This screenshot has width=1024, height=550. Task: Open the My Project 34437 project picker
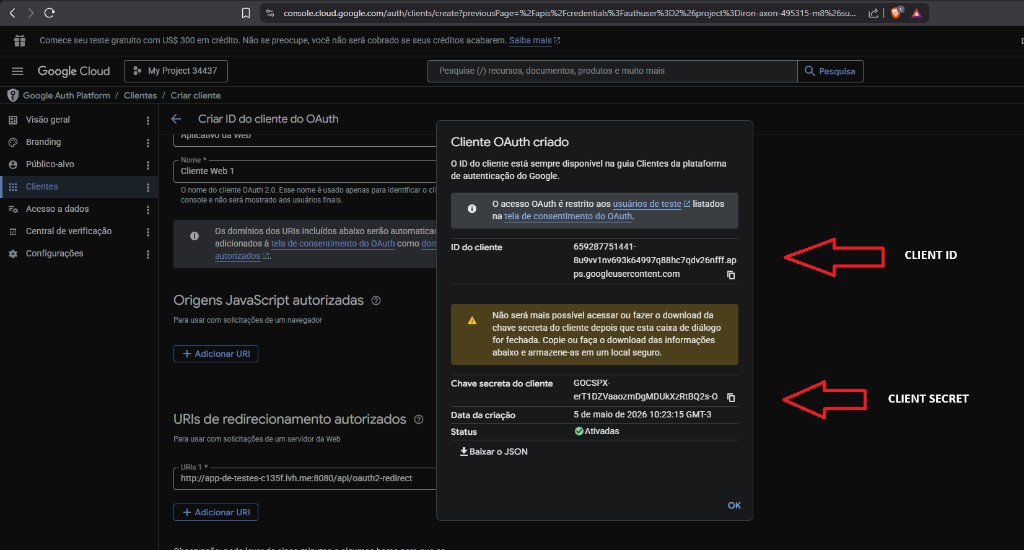click(x=176, y=71)
